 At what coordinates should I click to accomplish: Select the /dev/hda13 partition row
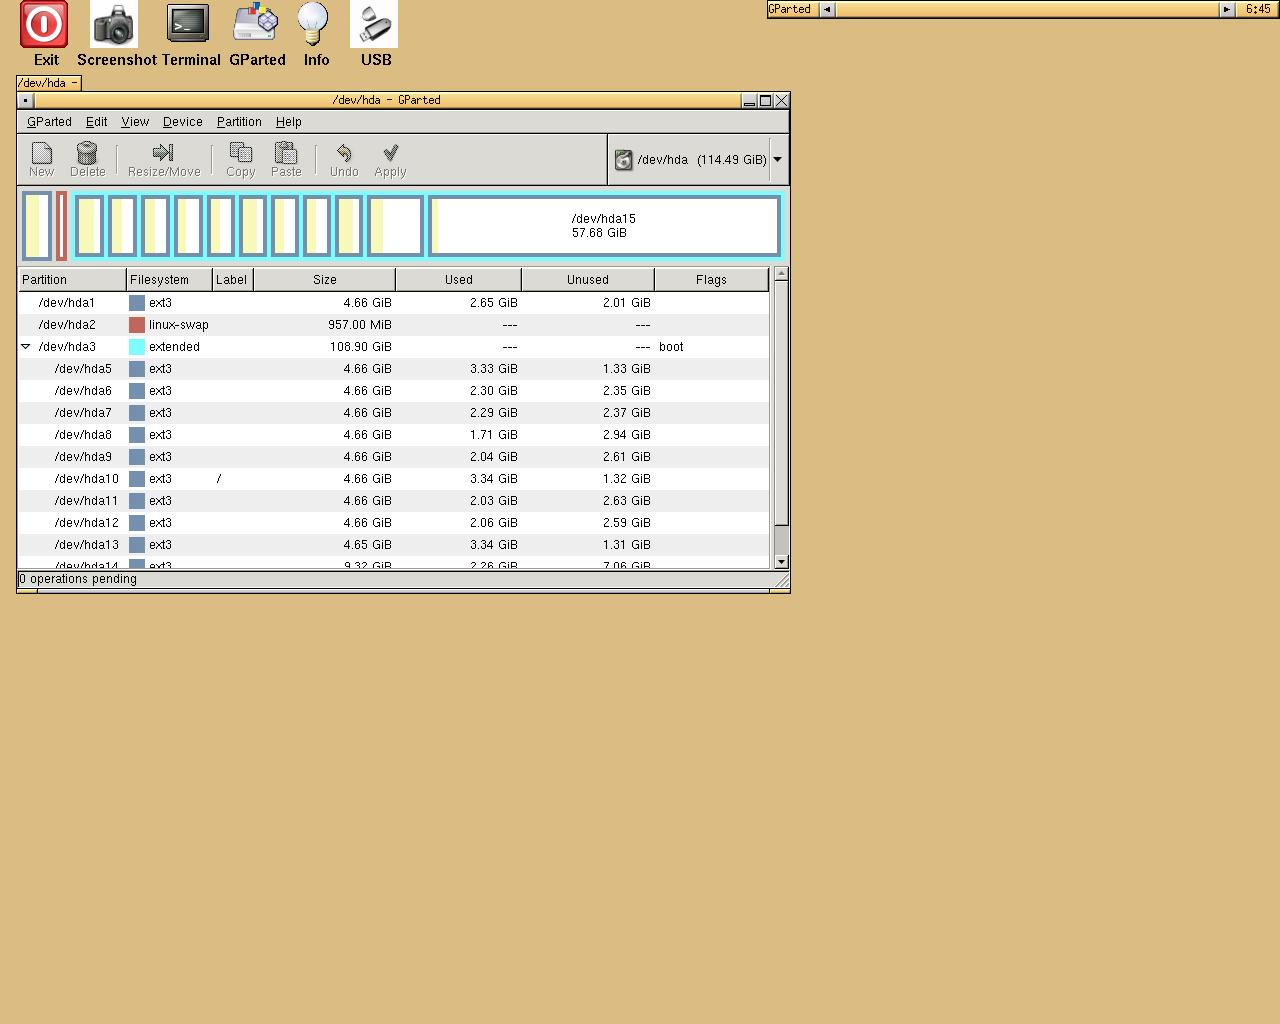pyautogui.click(x=394, y=545)
